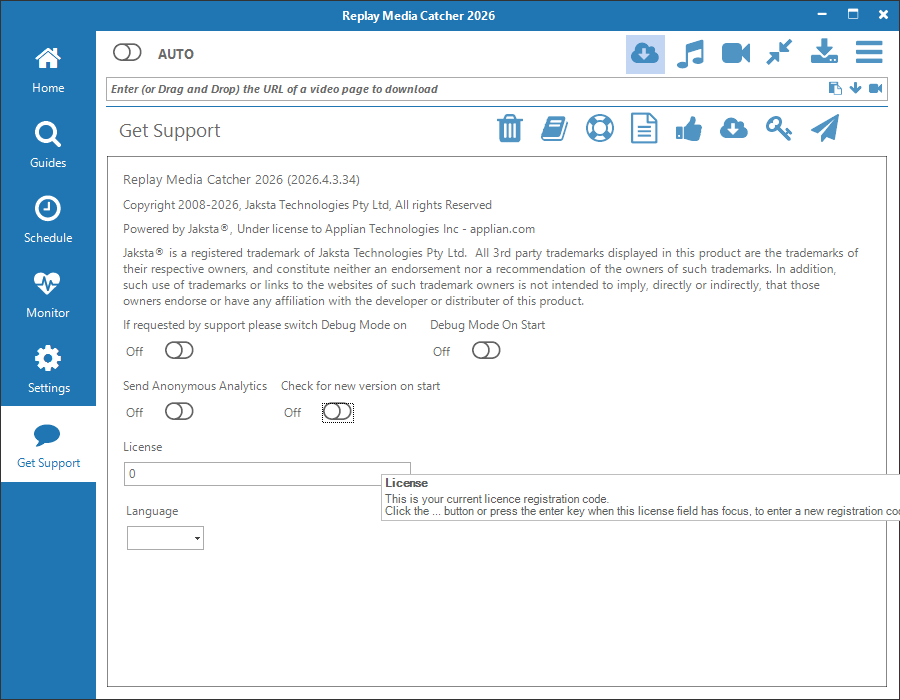The height and width of the screenshot is (700, 900).
Task: Click the compress arrows convert icon
Action: tap(779, 52)
